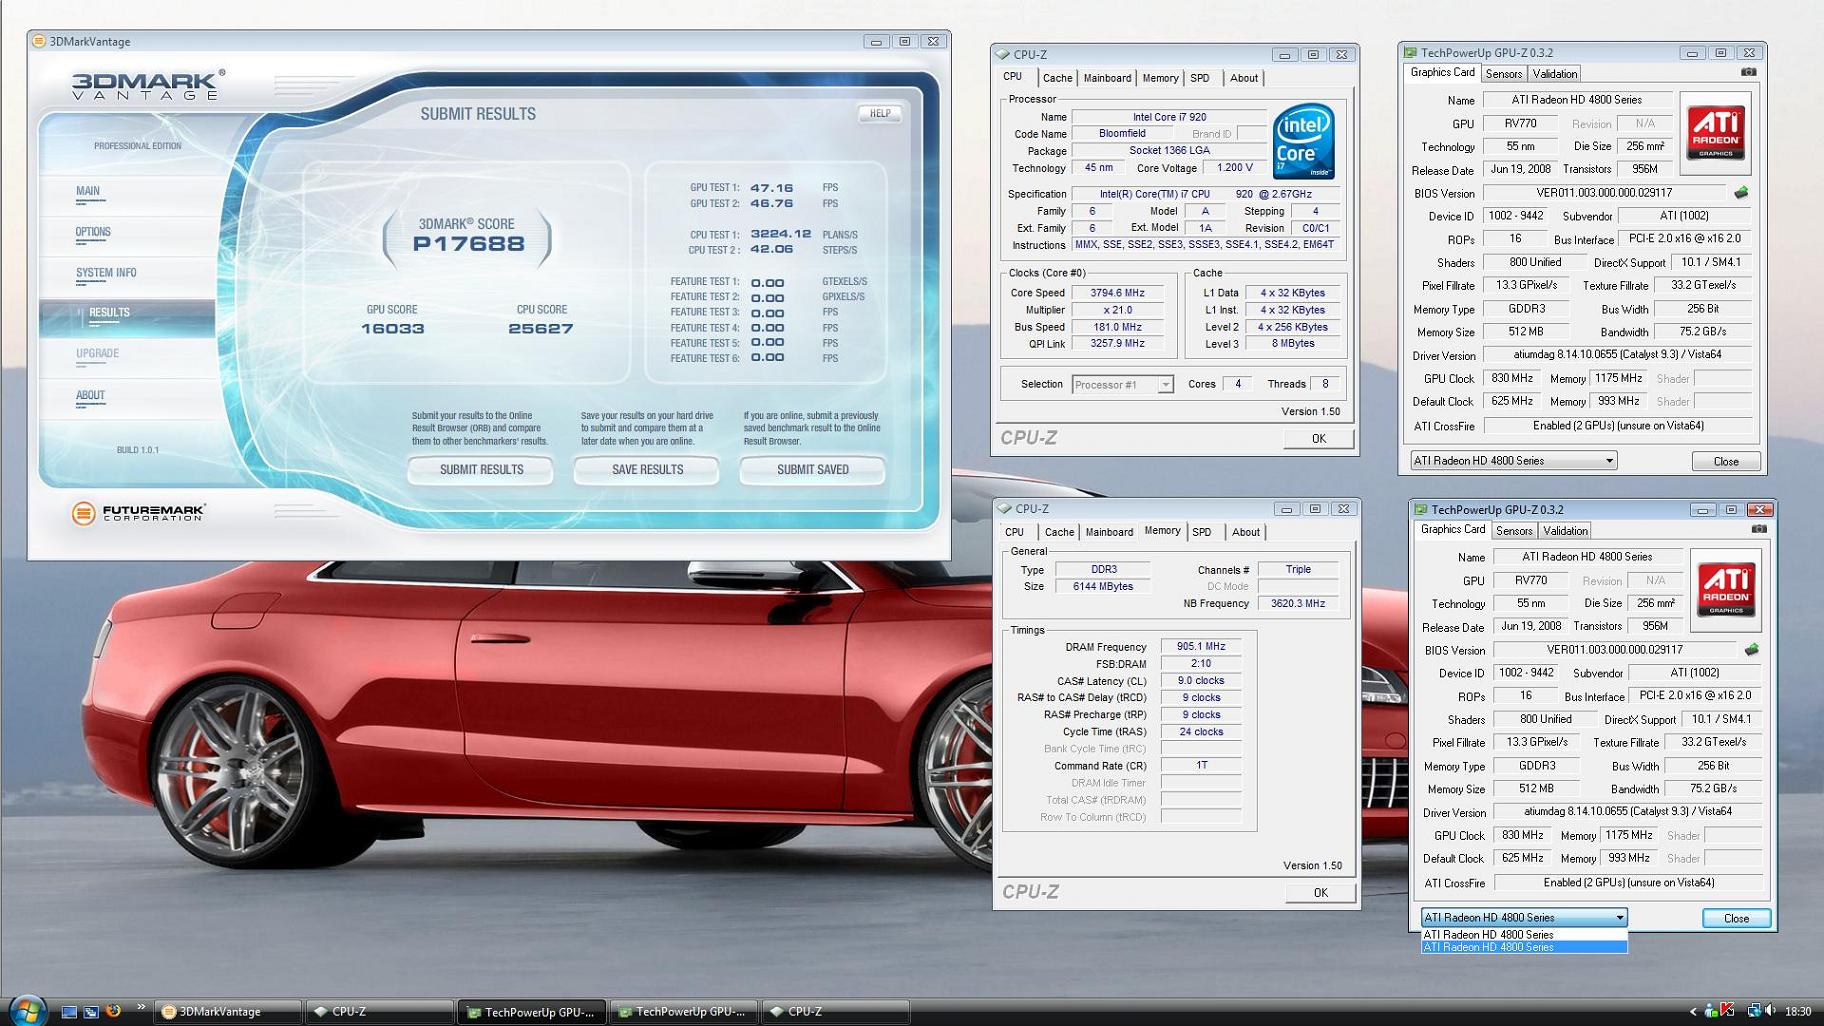Screen dimensions: 1824x1026
Task: Open the Validation tab in upper GPU-Z window
Action: 1554,74
